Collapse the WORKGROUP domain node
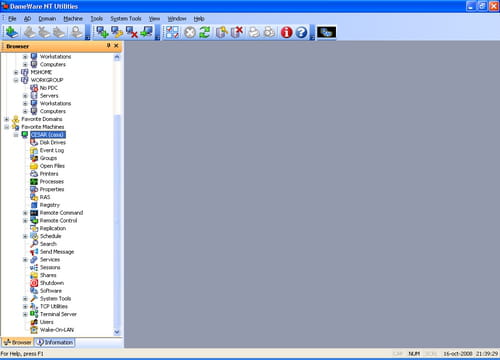The height and width of the screenshot is (360, 500). (x=16, y=80)
